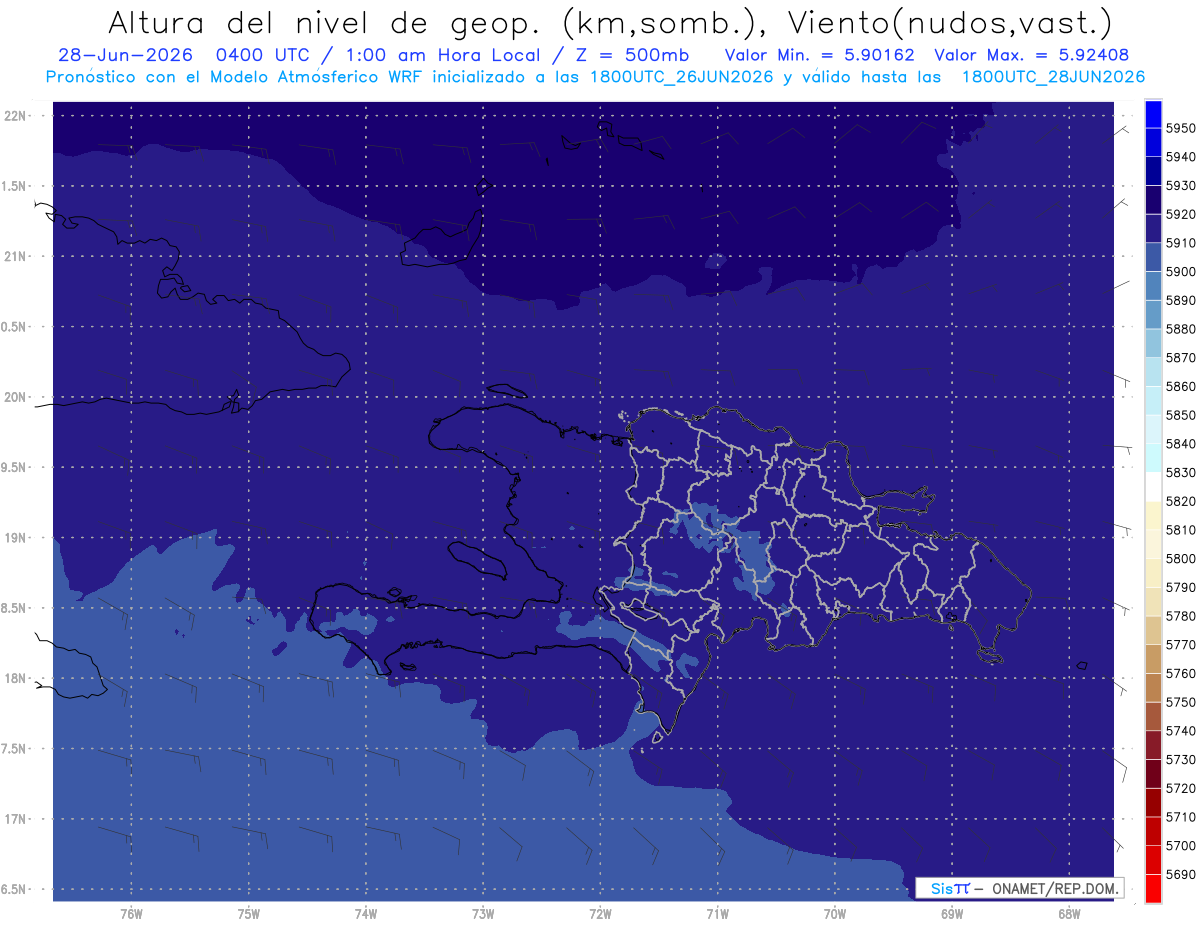Click the 75W longitude label

pos(249,914)
